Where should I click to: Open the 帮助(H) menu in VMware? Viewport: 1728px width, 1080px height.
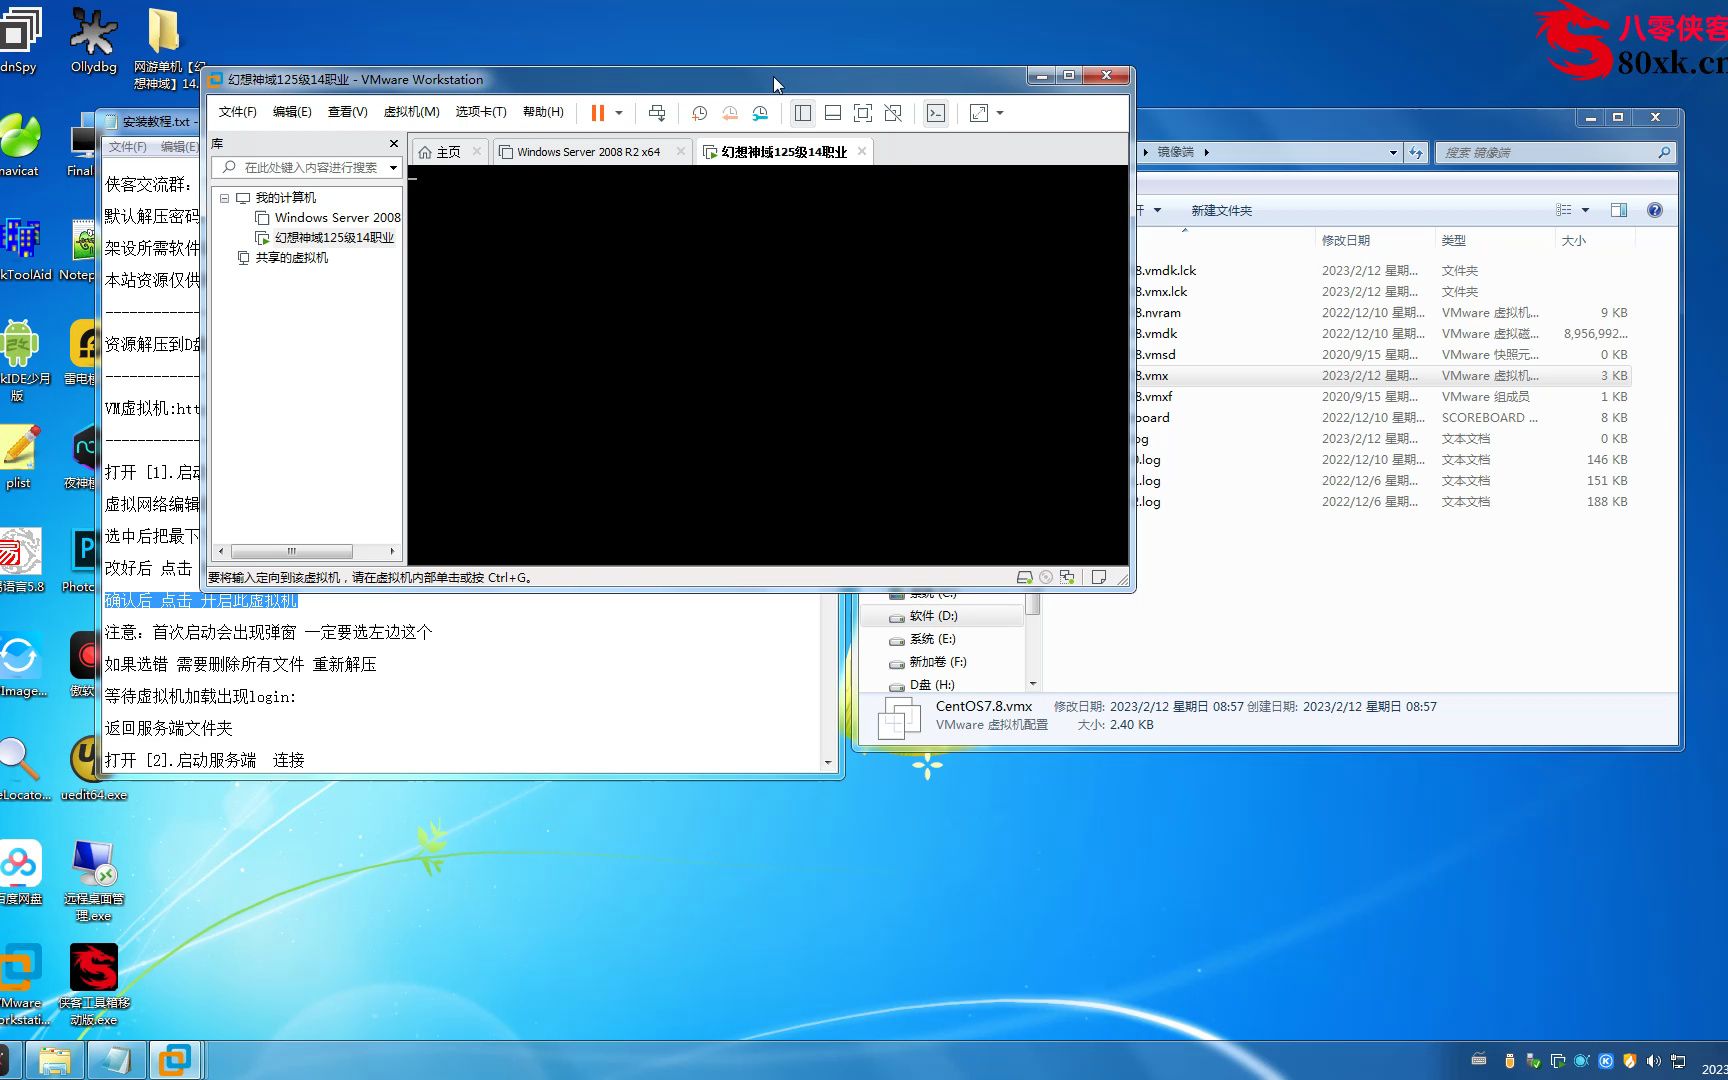[543, 112]
